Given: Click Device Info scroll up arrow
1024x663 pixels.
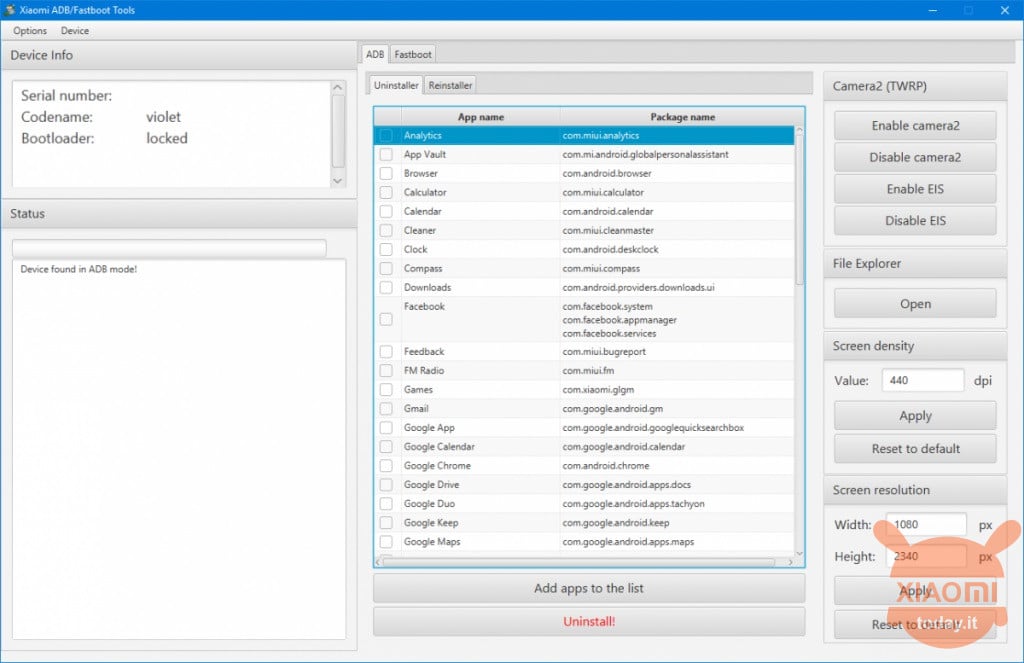Looking at the screenshot, I should (x=338, y=88).
